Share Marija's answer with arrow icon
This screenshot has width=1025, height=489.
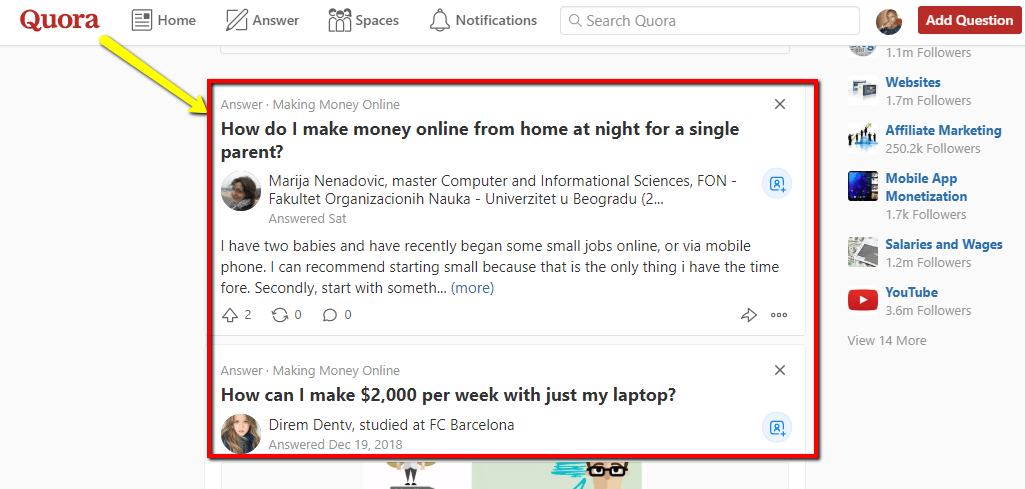pyautogui.click(x=748, y=315)
